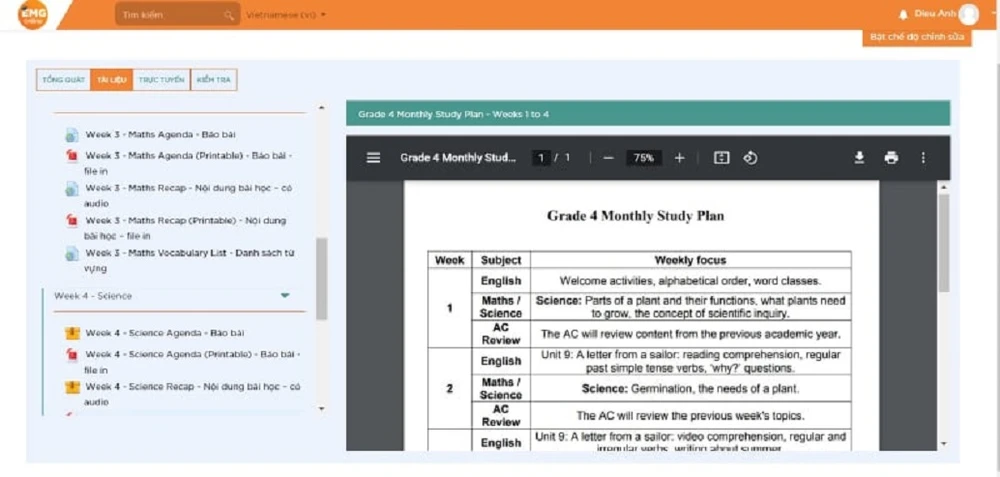Viewport: 1000px width, 477px height.
Task: Click the notification bell icon
Action: click(904, 14)
